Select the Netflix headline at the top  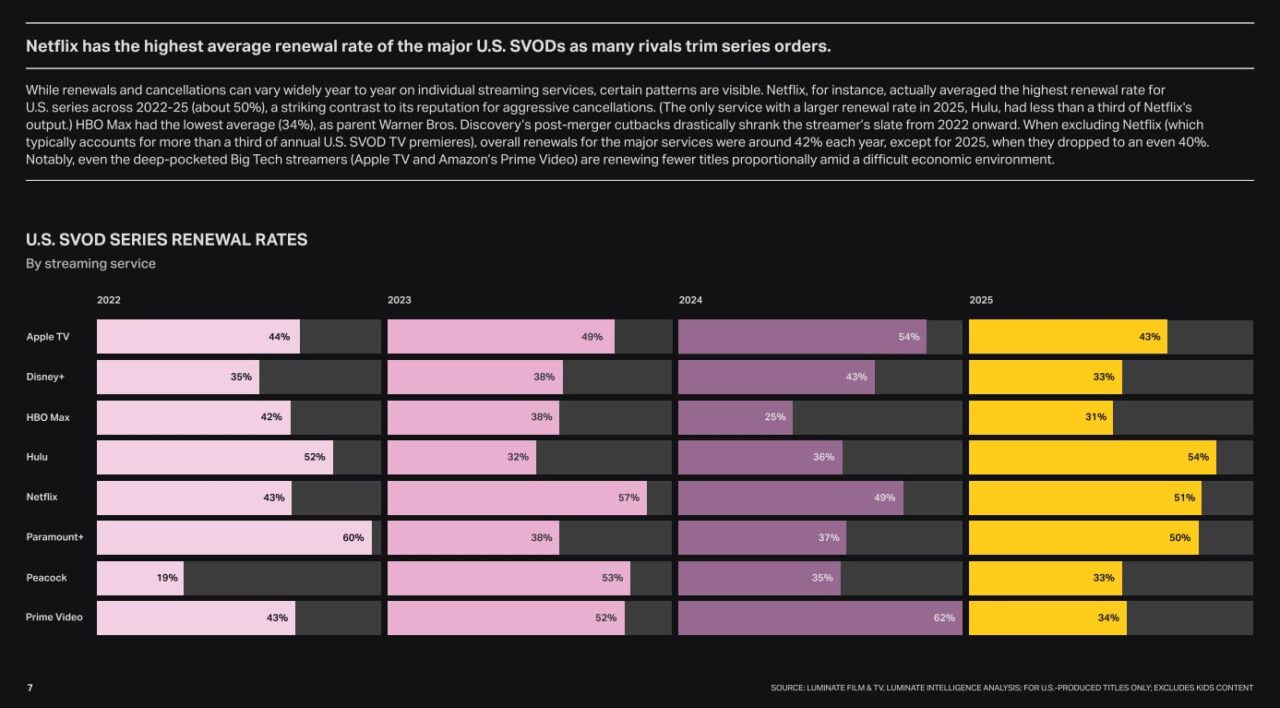(428, 46)
